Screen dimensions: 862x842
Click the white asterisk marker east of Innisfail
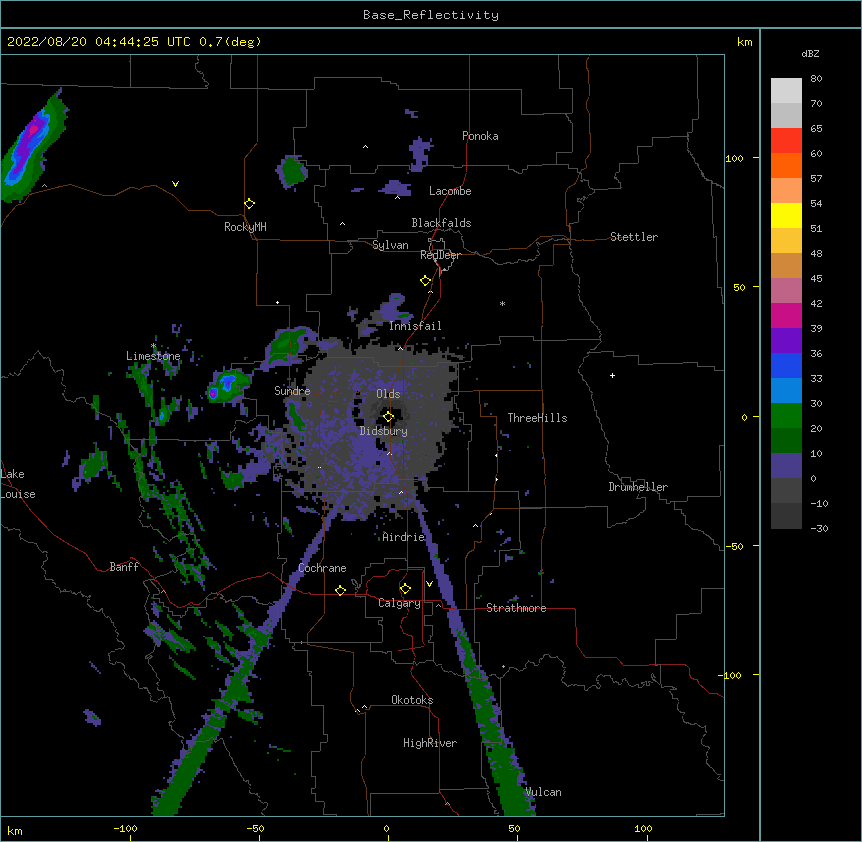502,303
